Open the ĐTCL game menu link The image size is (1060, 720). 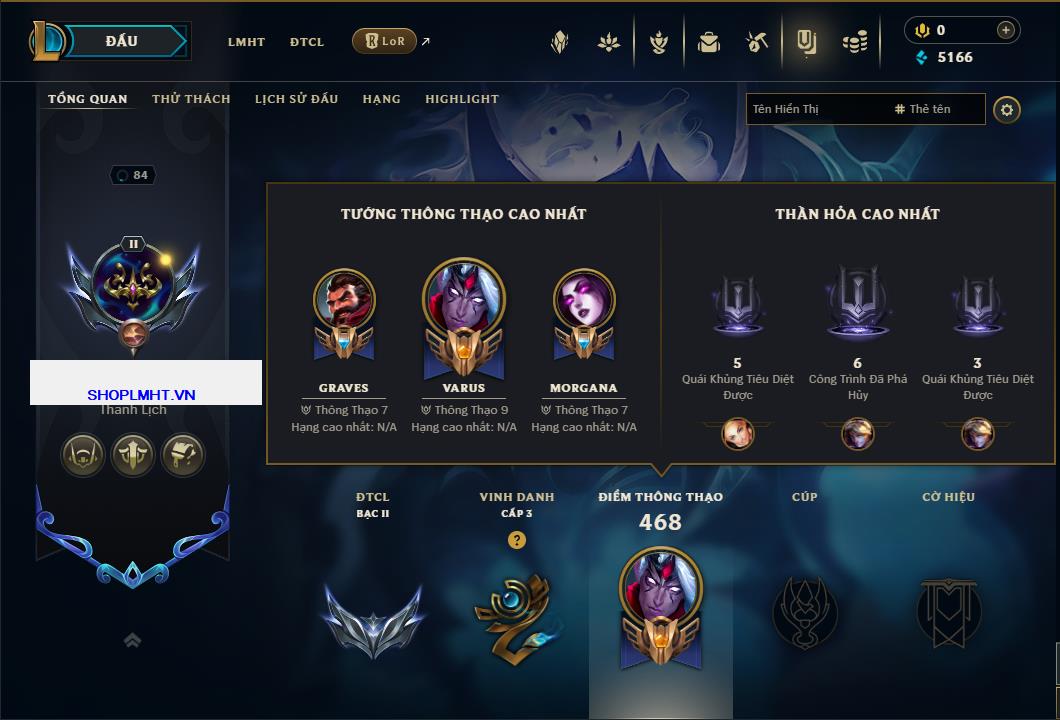[x=307, y=42]
